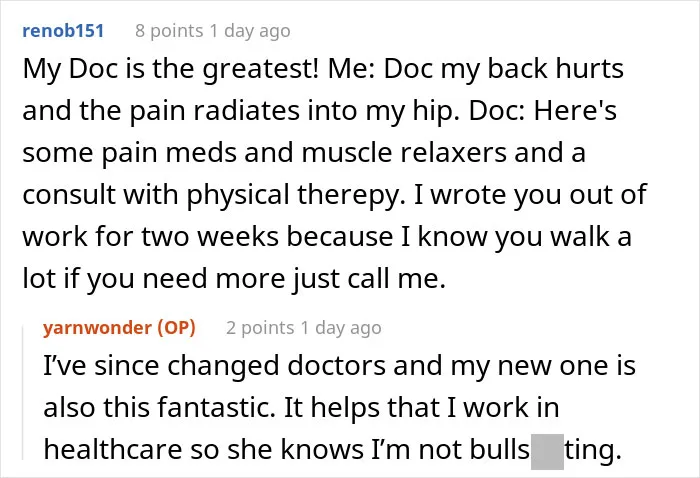Open yarnwonder's user profile
Screen dimensions: 700x478
(x=97, y=328)
